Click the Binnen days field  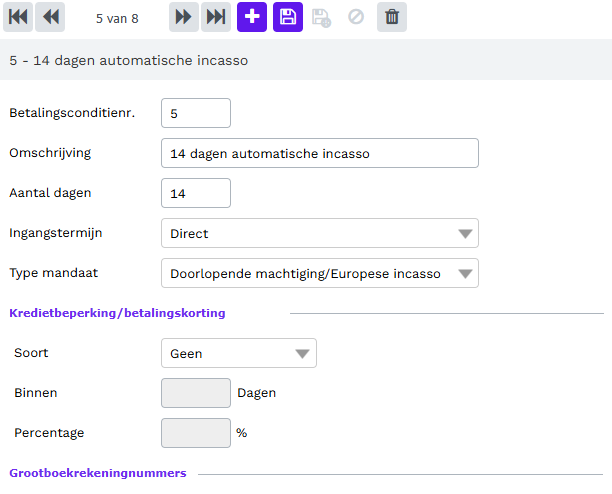196,393
